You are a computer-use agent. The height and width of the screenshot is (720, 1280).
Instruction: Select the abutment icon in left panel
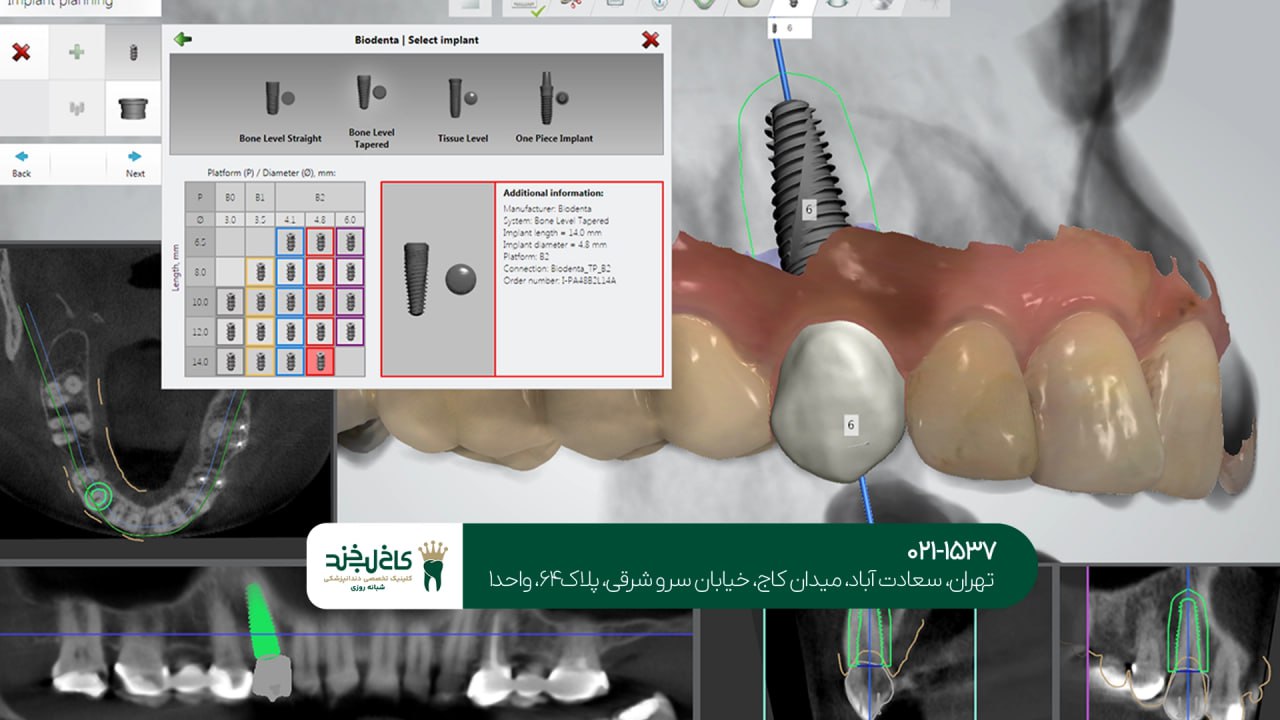(x=133, y=108)
